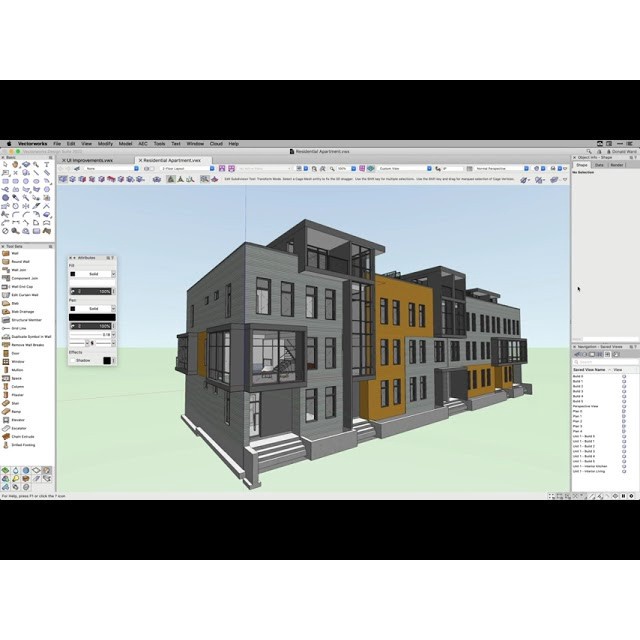Toggle view icon for Perspective View
The height and width of the screenshot is (640, 640).
[624, 406]
